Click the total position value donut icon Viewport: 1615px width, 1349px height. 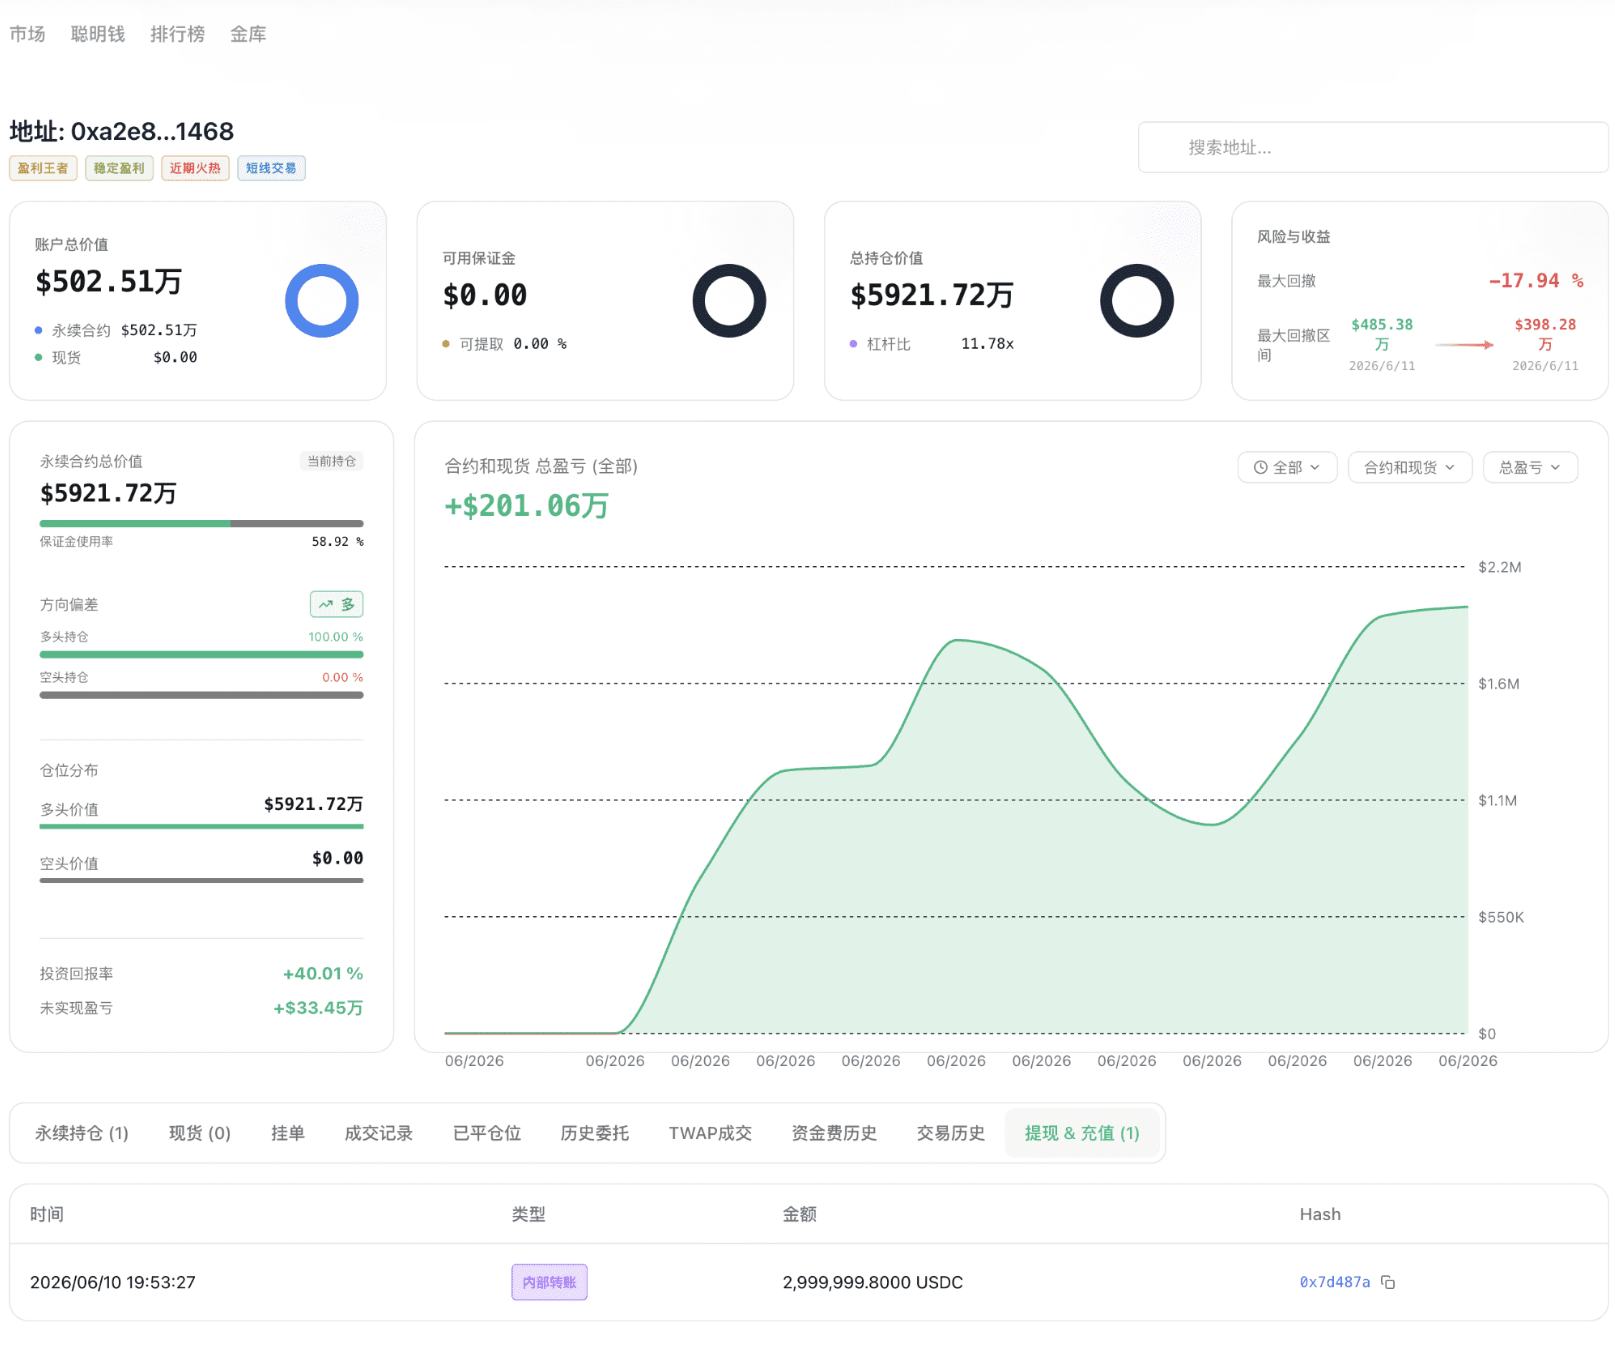pos(1137,301)
